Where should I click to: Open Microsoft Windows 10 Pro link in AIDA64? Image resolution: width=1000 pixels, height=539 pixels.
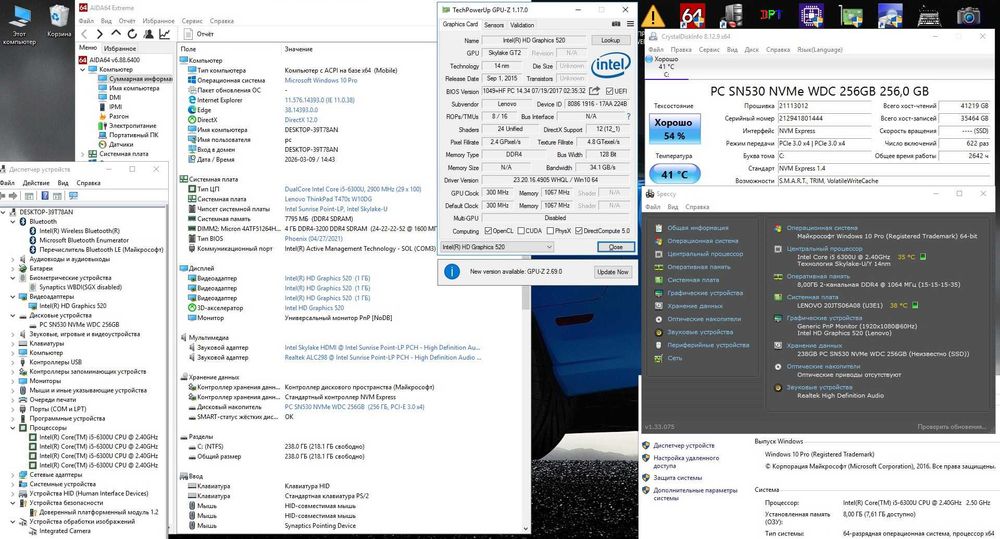(321, 80)
